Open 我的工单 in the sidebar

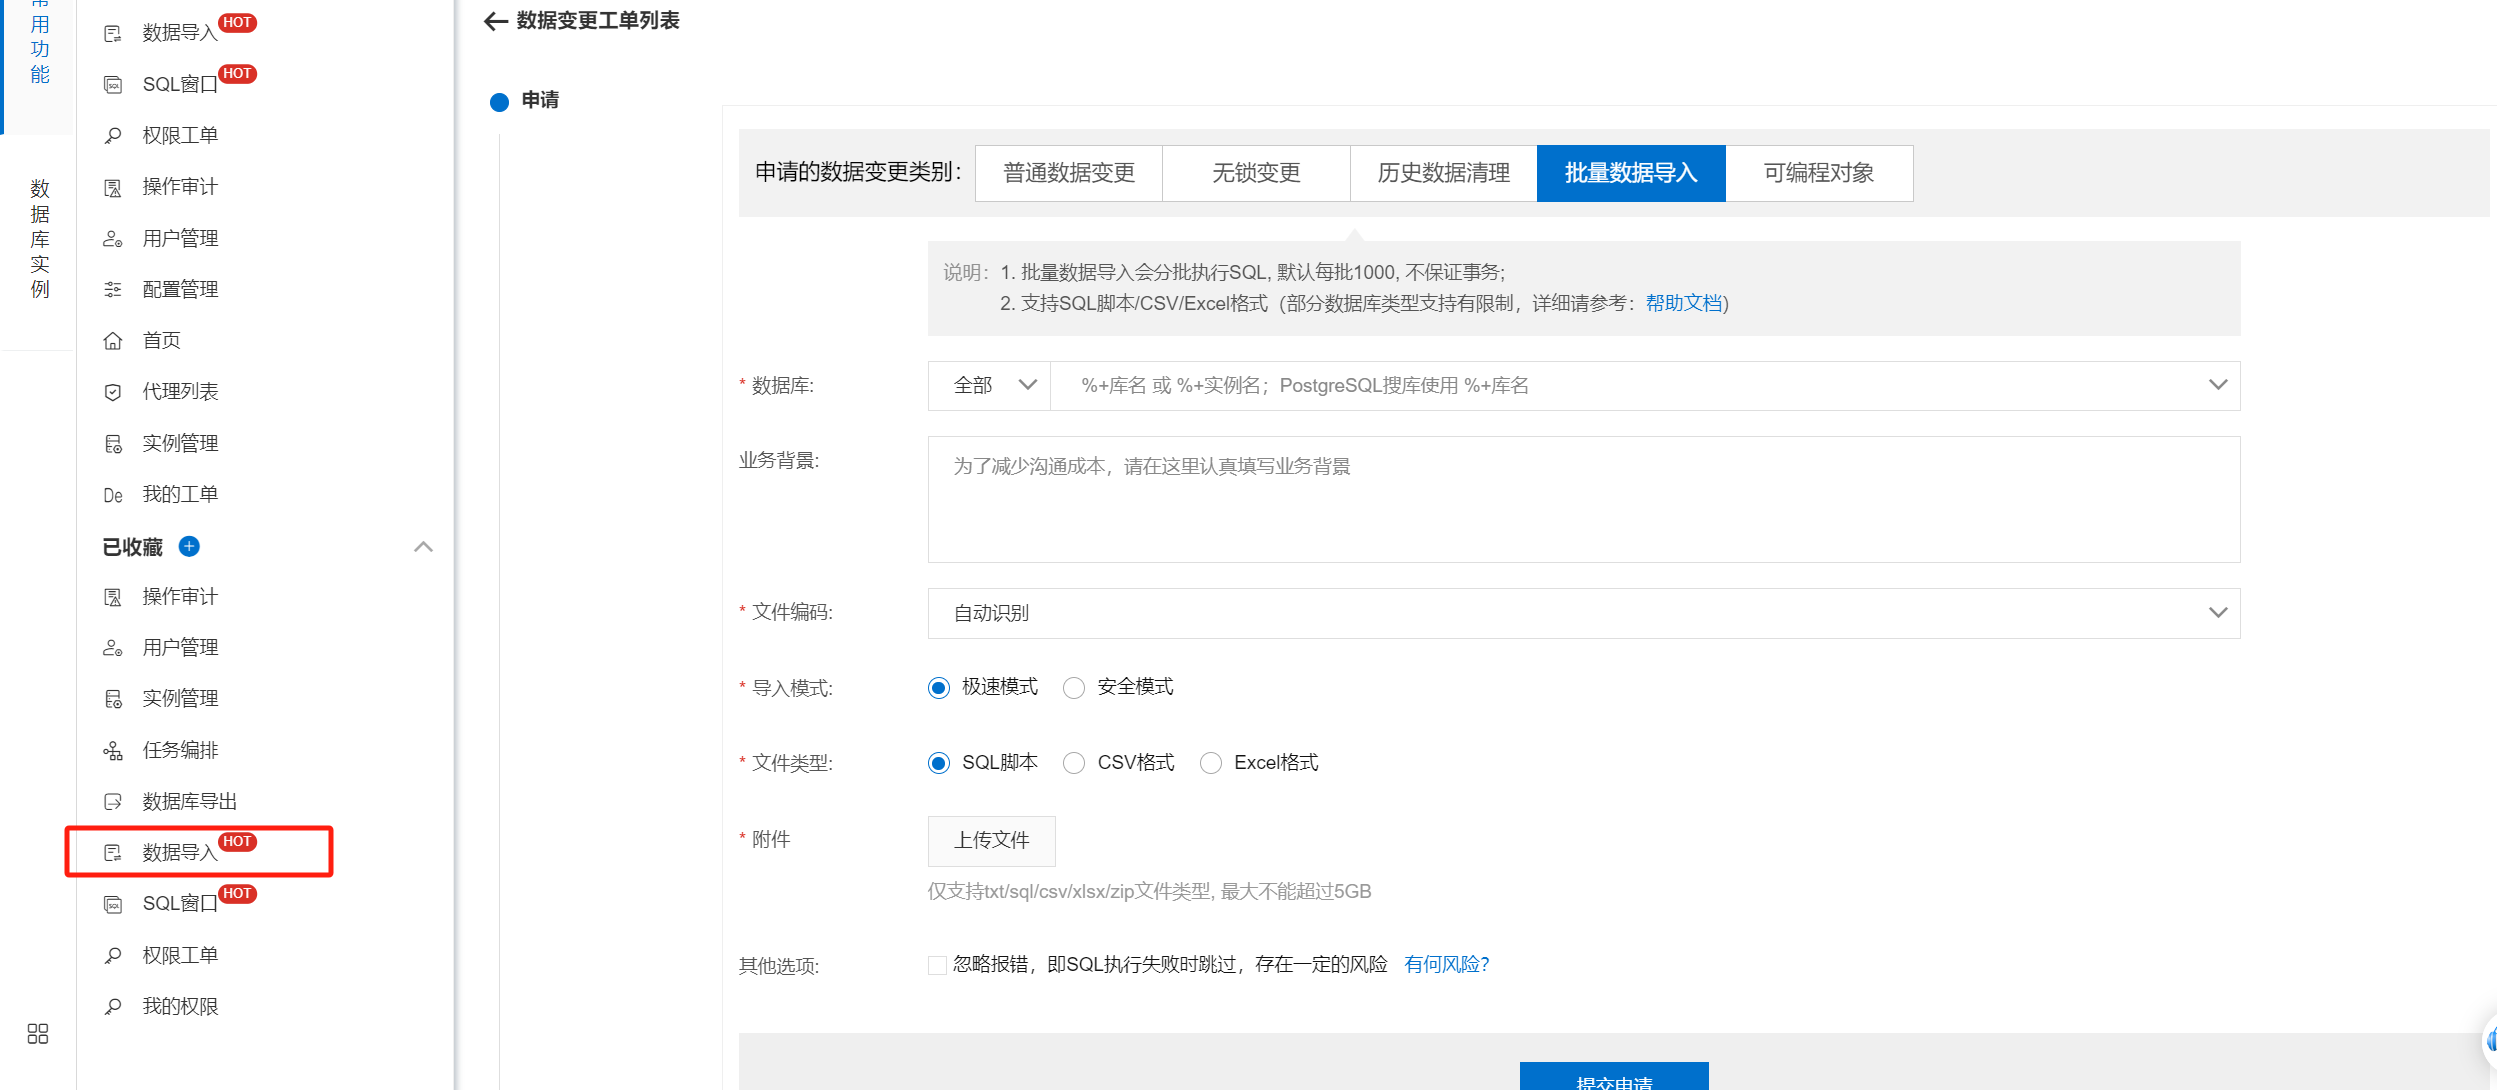(x=180, y=495)
